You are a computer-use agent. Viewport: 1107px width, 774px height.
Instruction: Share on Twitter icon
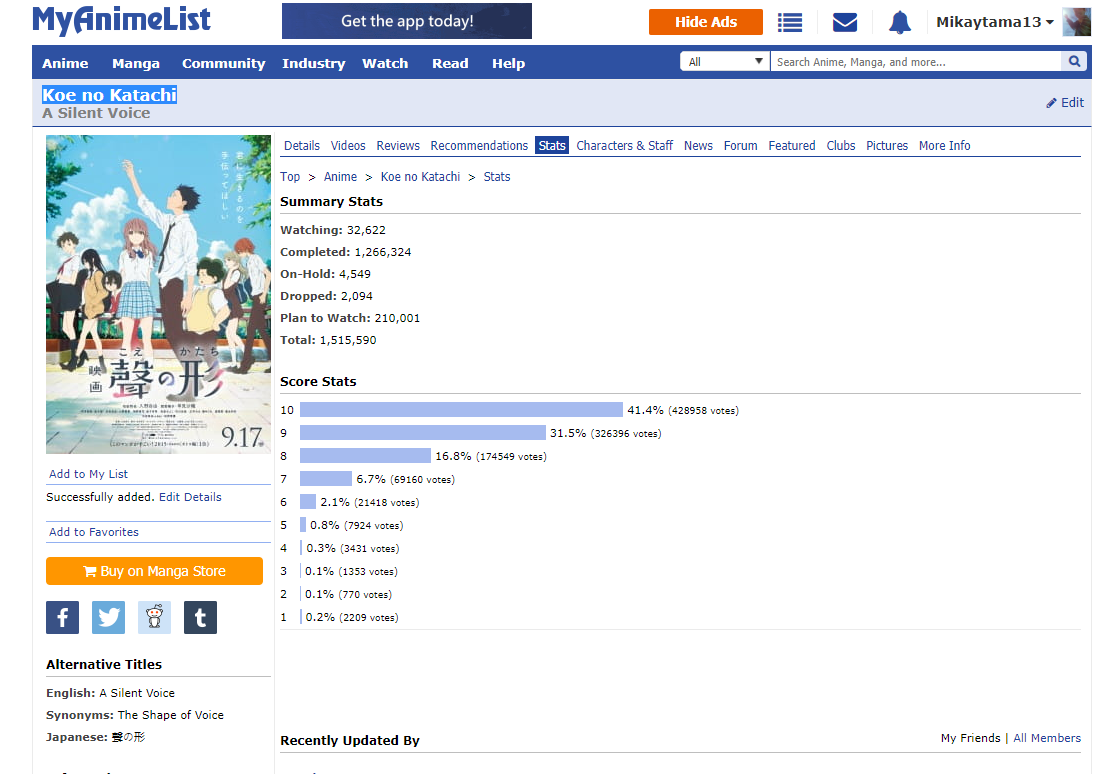(108, 618)
